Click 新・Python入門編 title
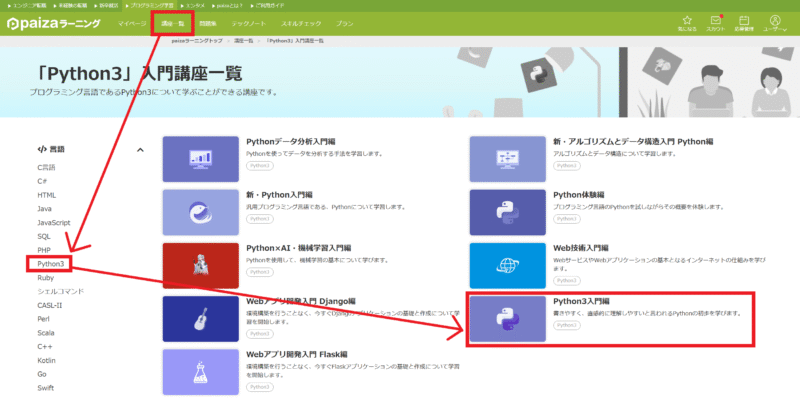This screenshot has height=406, width=800. tap(279, 195)
